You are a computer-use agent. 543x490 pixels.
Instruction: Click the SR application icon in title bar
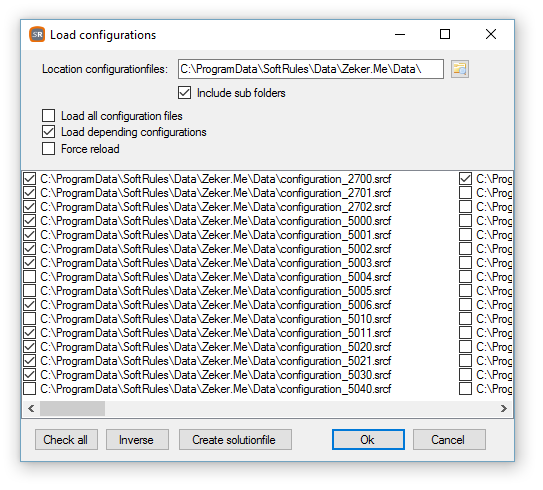37,34
